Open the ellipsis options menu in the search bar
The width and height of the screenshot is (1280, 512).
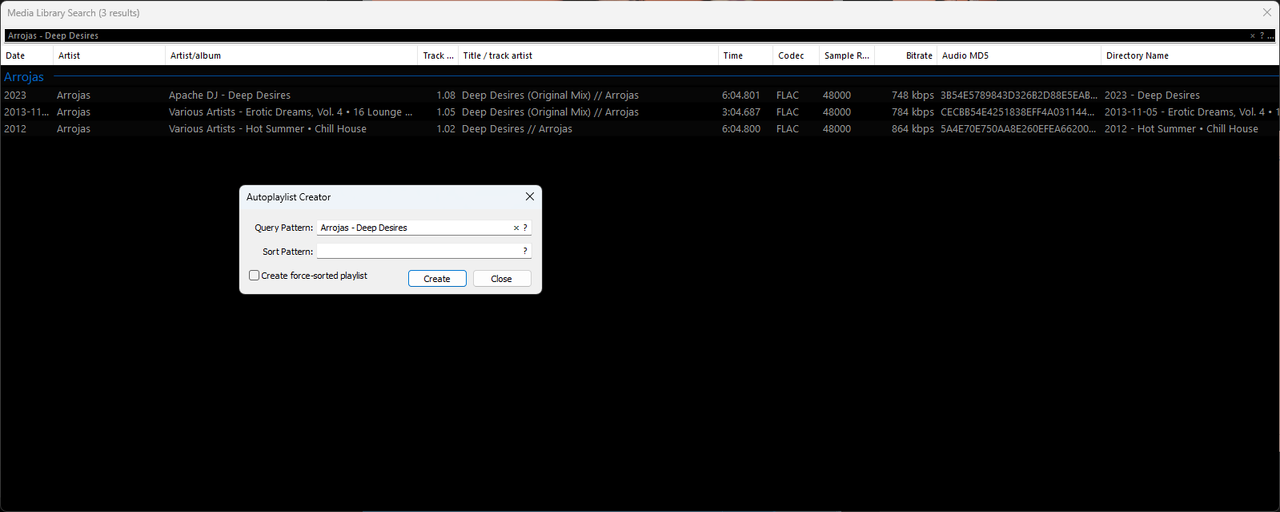click(1271, 36)
